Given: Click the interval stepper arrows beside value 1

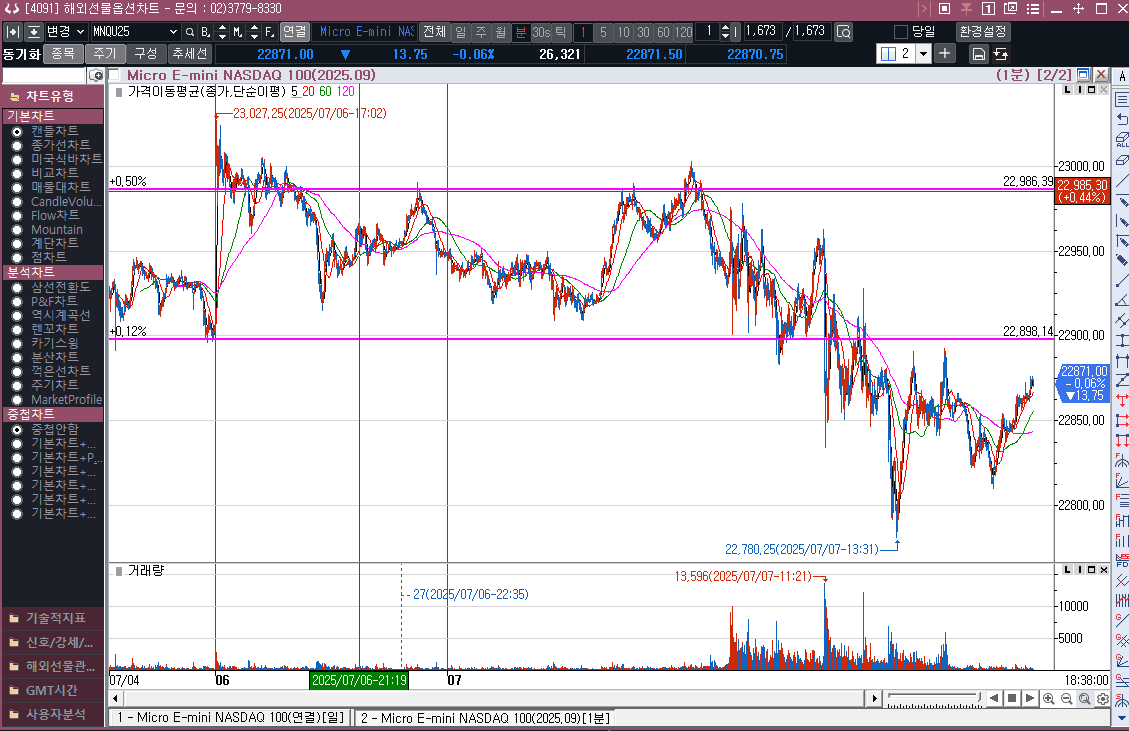Looking at the screenshot, I should tap(725, 32).
